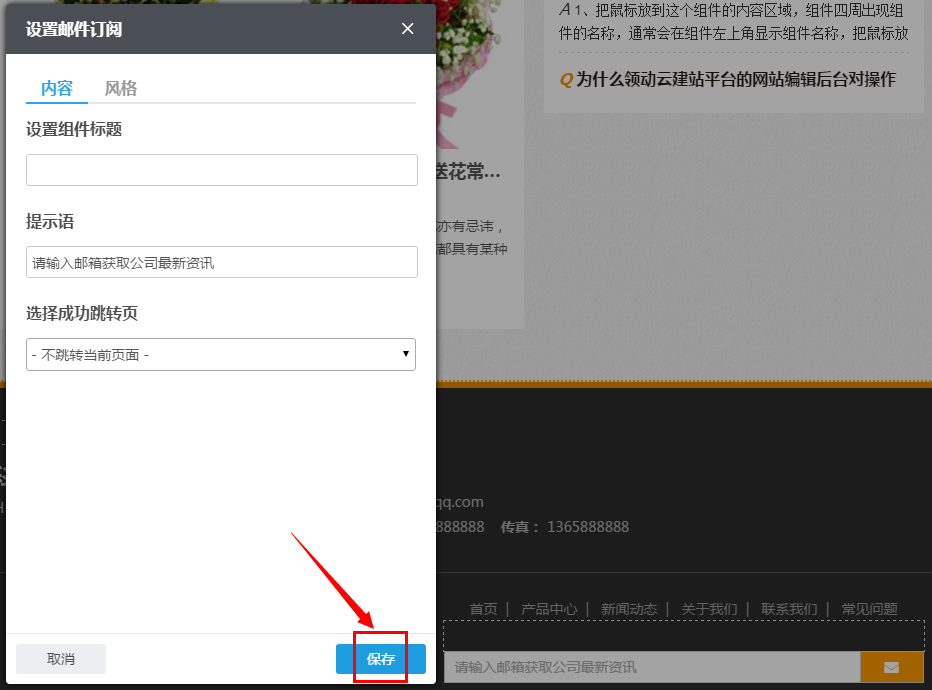The width and height of the screenshot is (932, 690).
Task: Open the 关于我们 page link
Action: point(710,608)
